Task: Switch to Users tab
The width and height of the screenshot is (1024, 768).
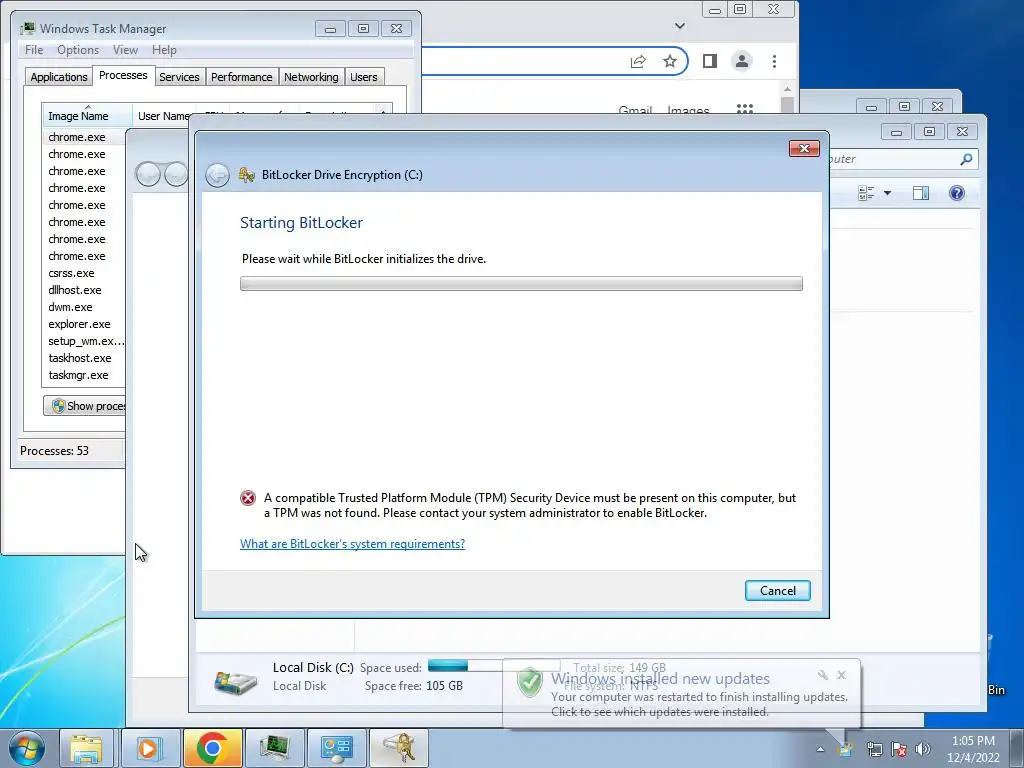Action: tap(364, 77)
